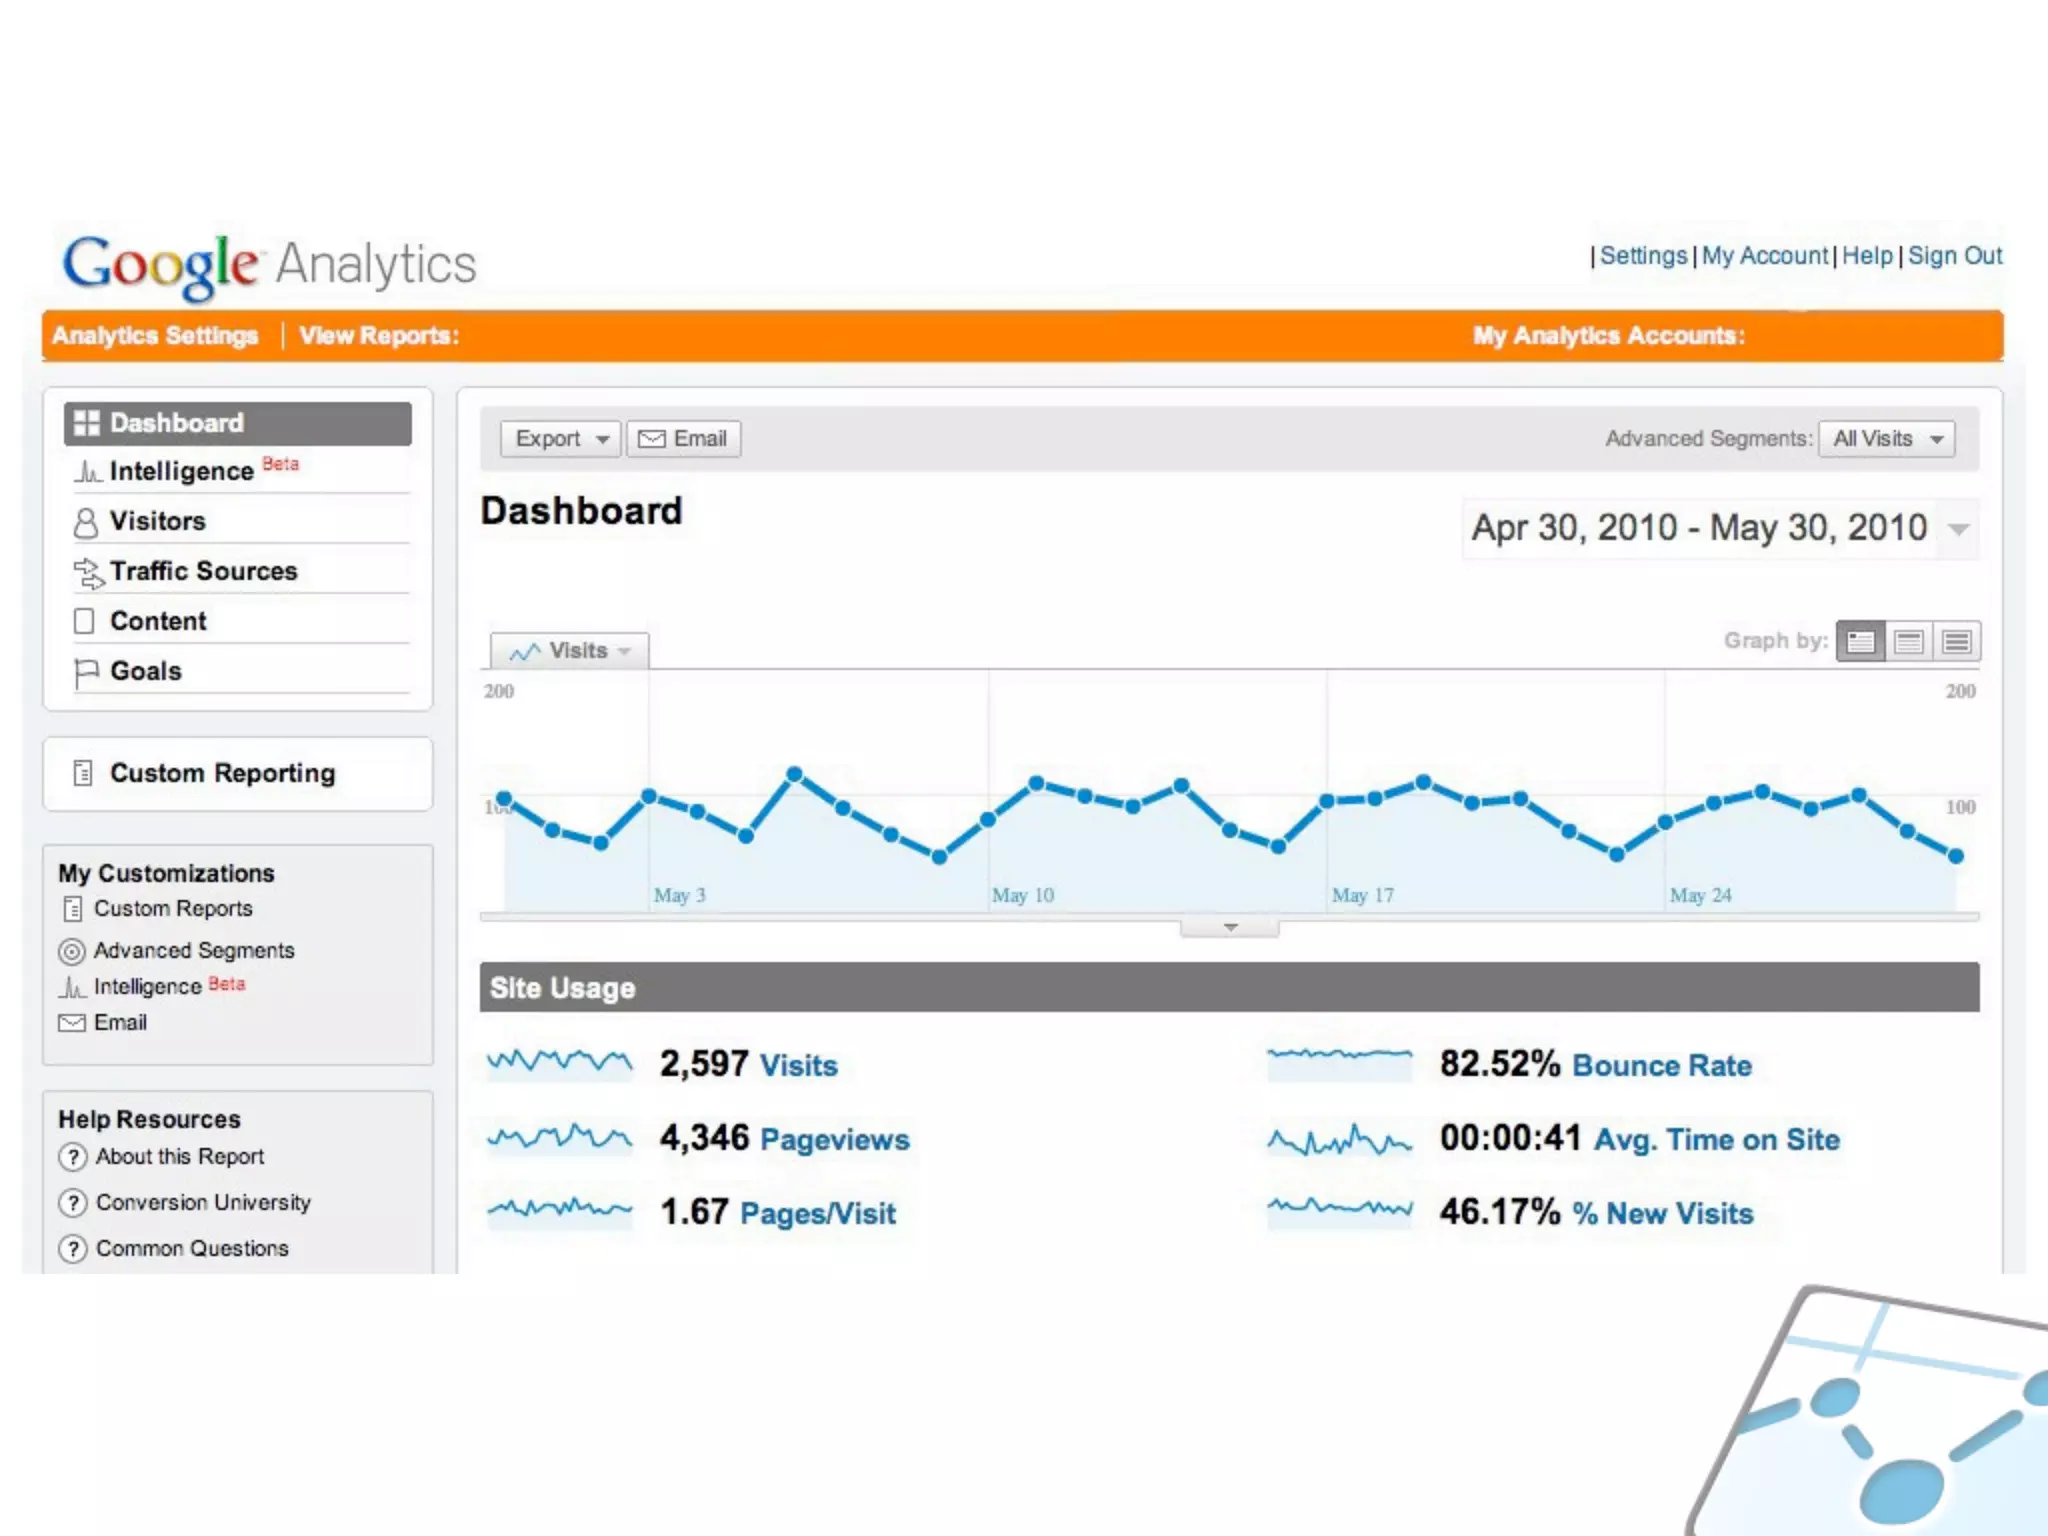Screen dimensions: 2048x1536
Task: Select the first Graph by view button
Action: (x=1860, y=641)
